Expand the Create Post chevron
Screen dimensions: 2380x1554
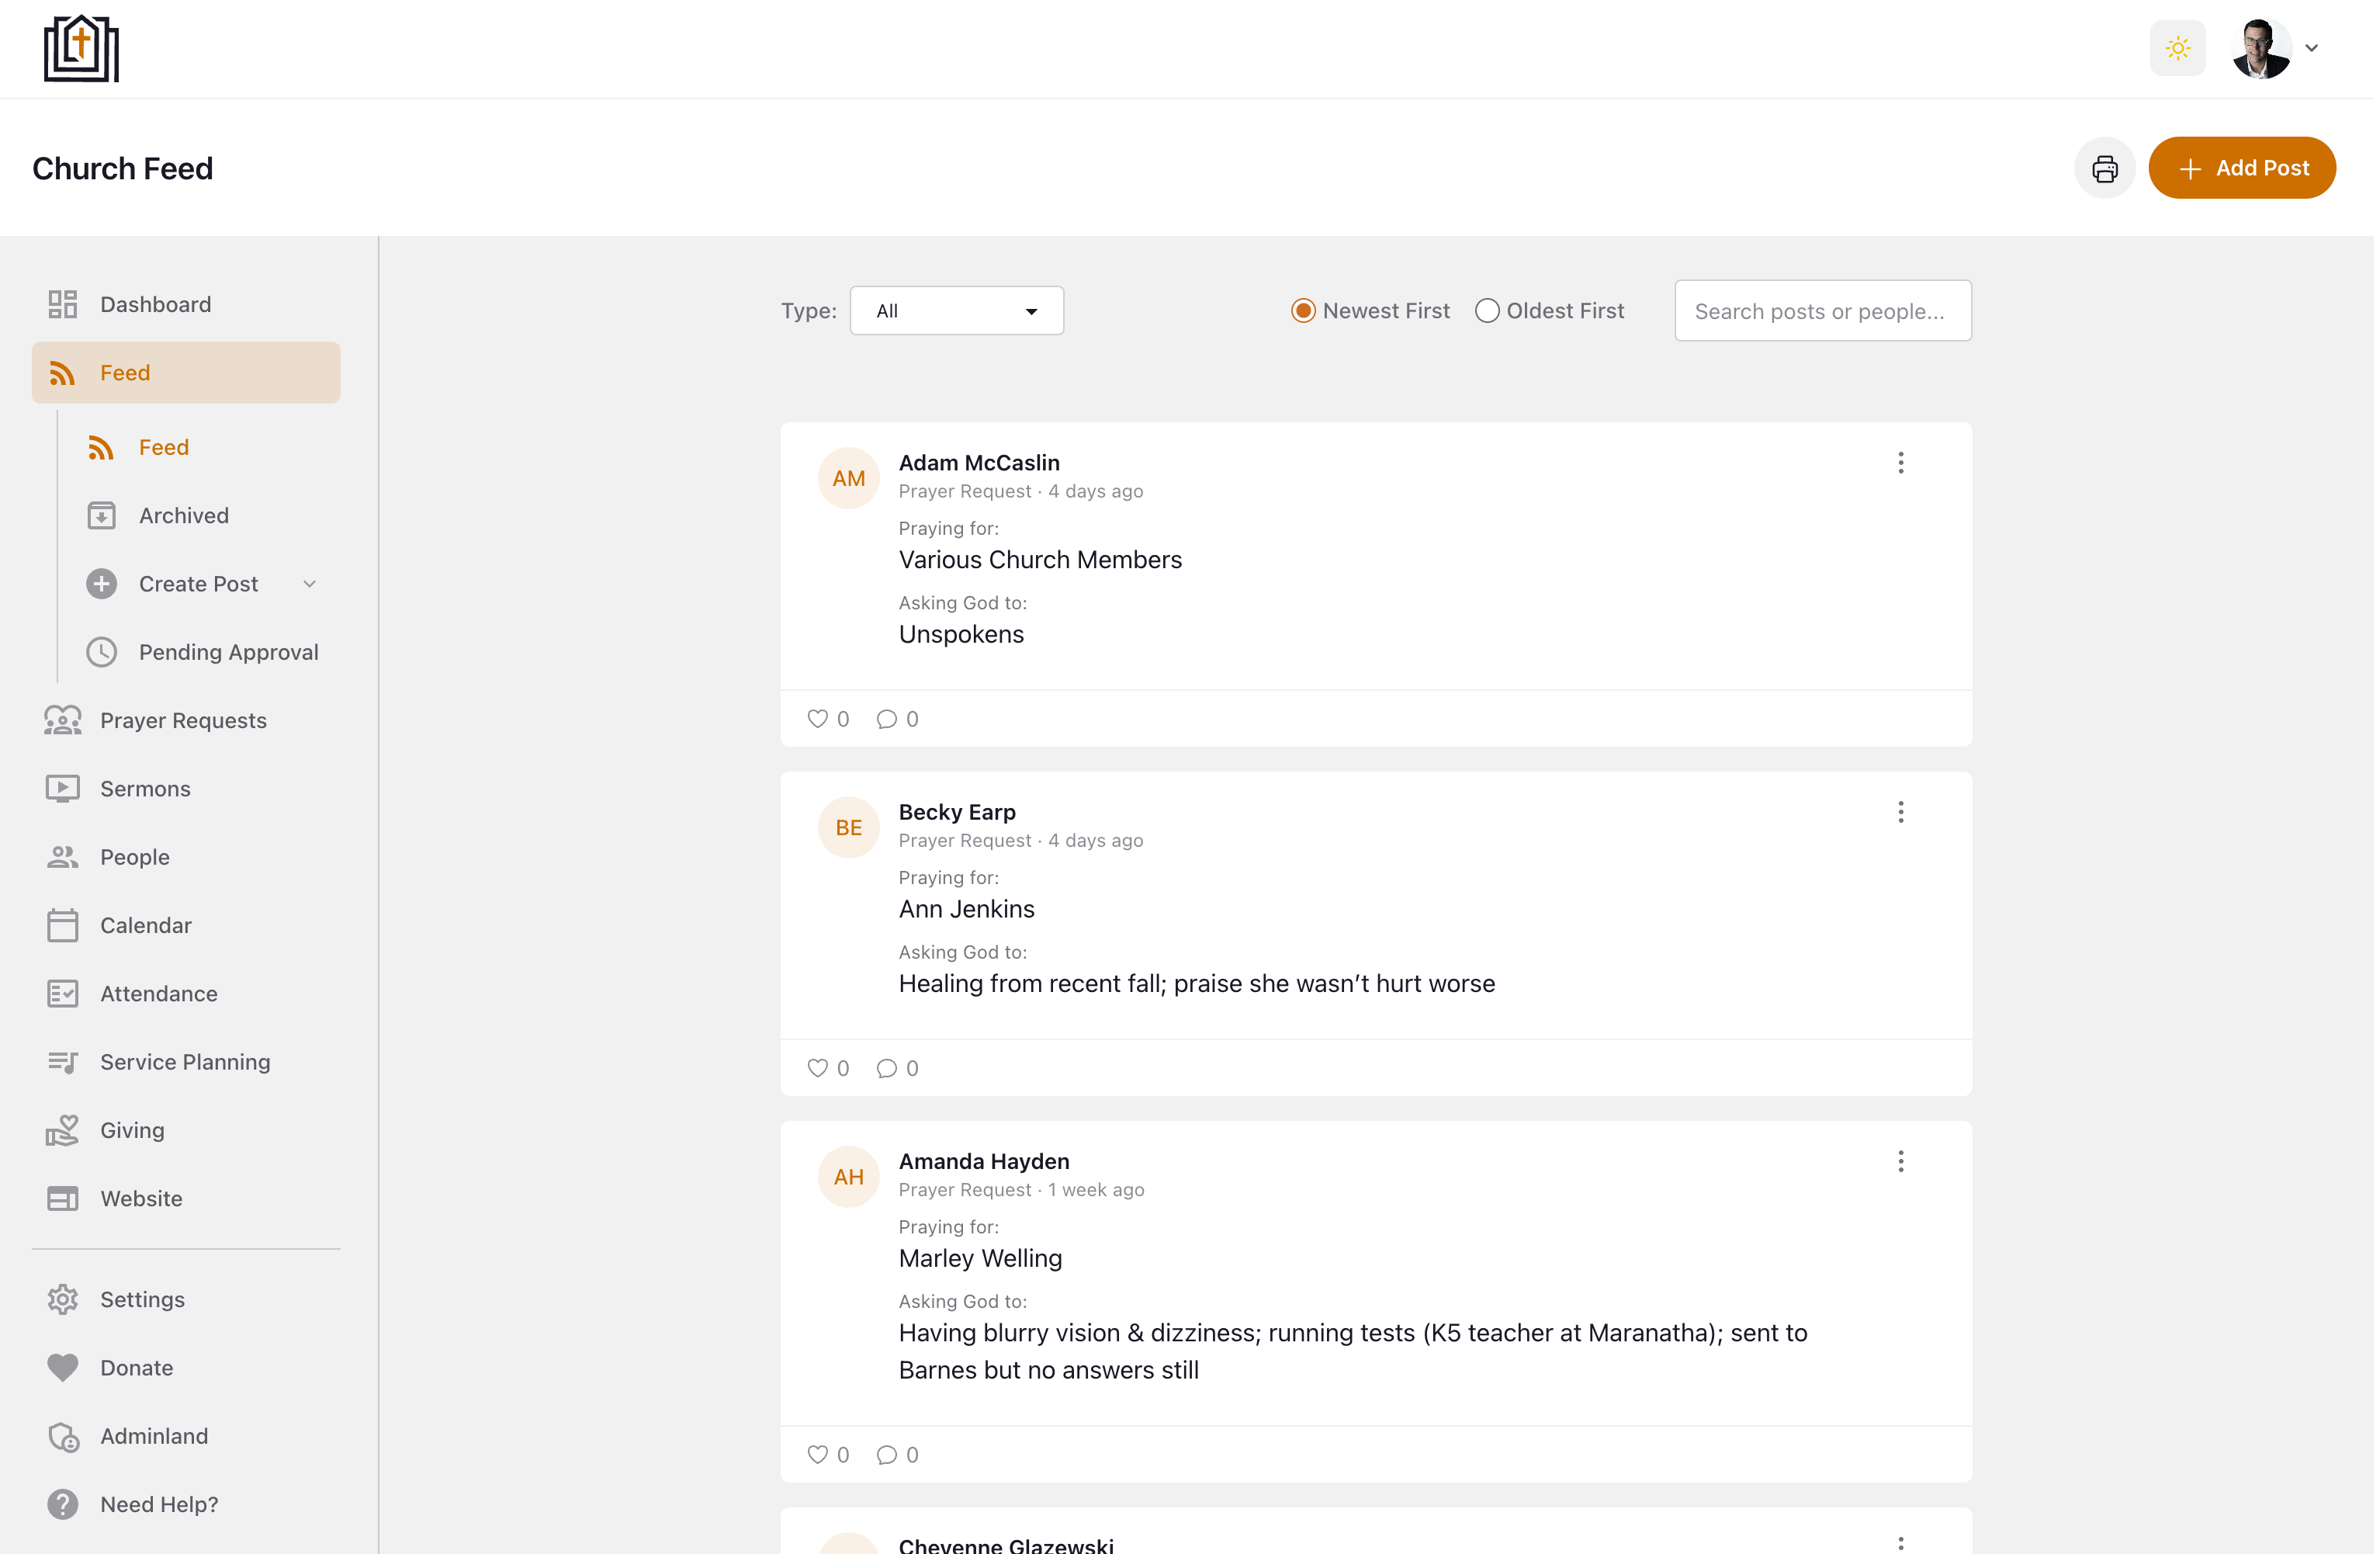click(310, 583)
